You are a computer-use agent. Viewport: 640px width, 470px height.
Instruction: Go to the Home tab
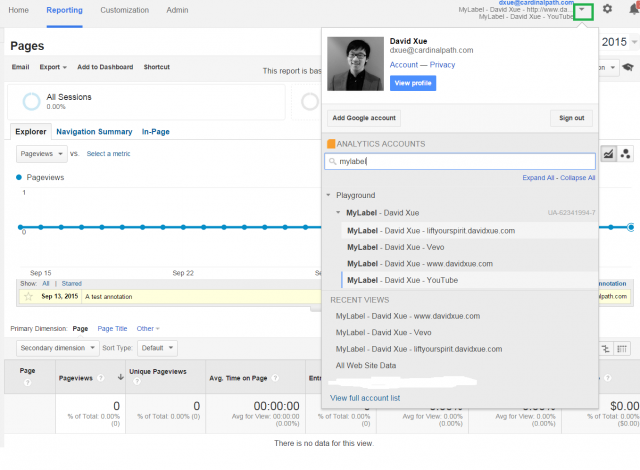[x=18, y=10]
